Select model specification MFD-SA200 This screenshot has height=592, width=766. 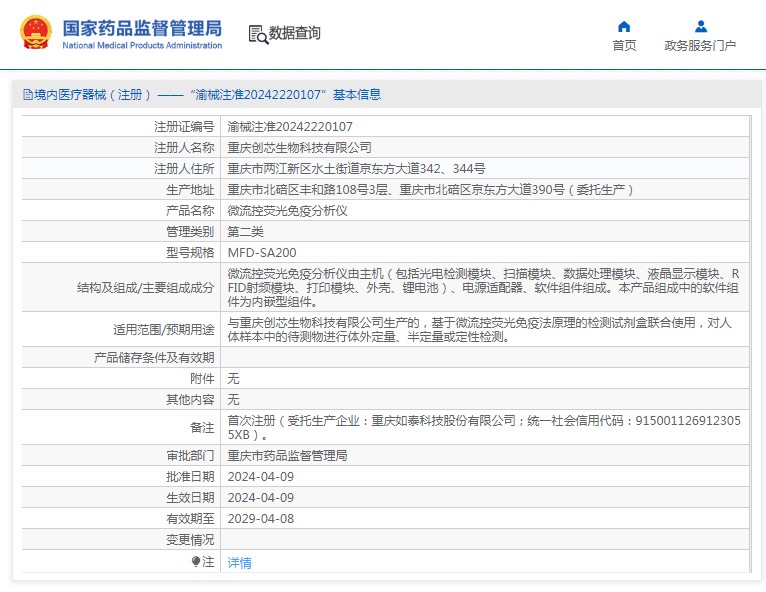coord(262,253)
